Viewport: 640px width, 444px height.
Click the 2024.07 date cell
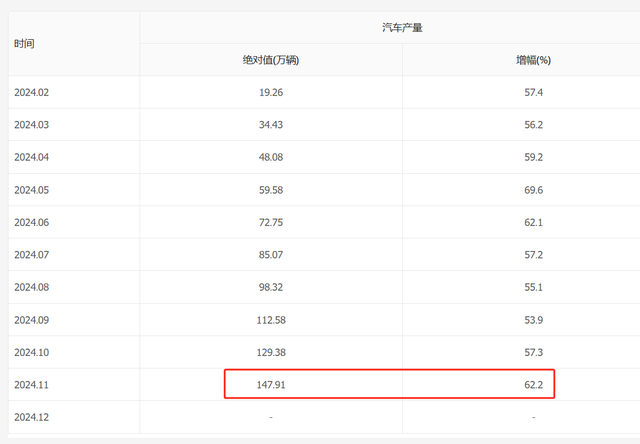[32, 254]
